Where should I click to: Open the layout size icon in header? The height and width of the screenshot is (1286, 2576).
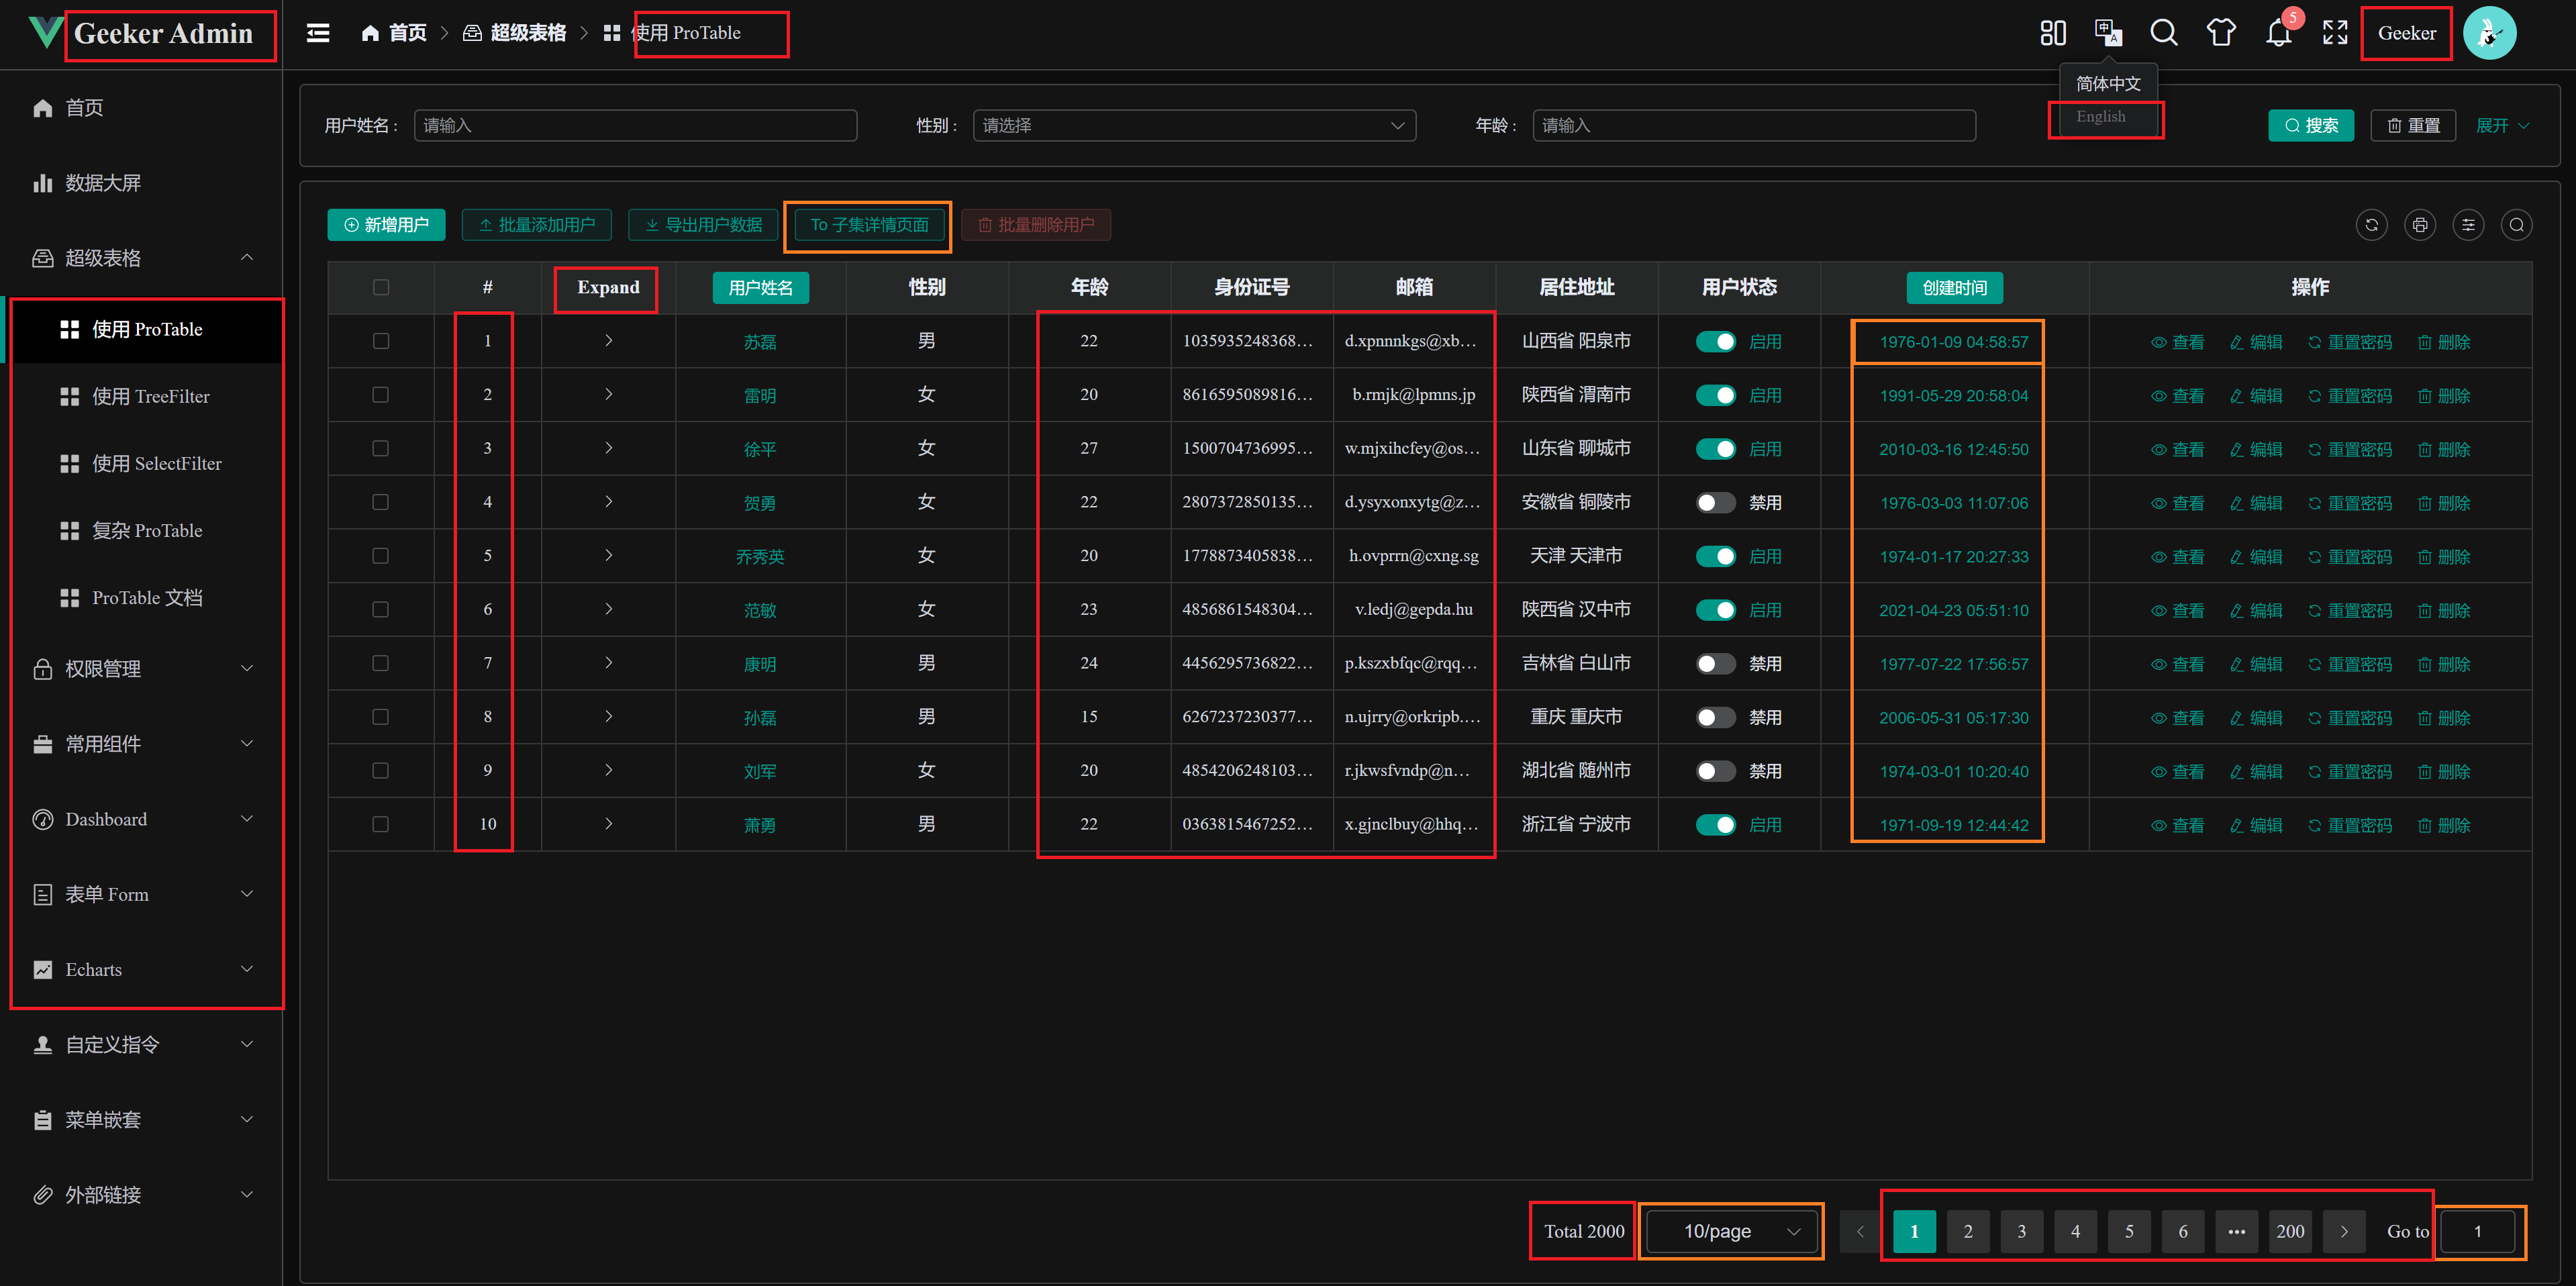[x=2053, y=33]
